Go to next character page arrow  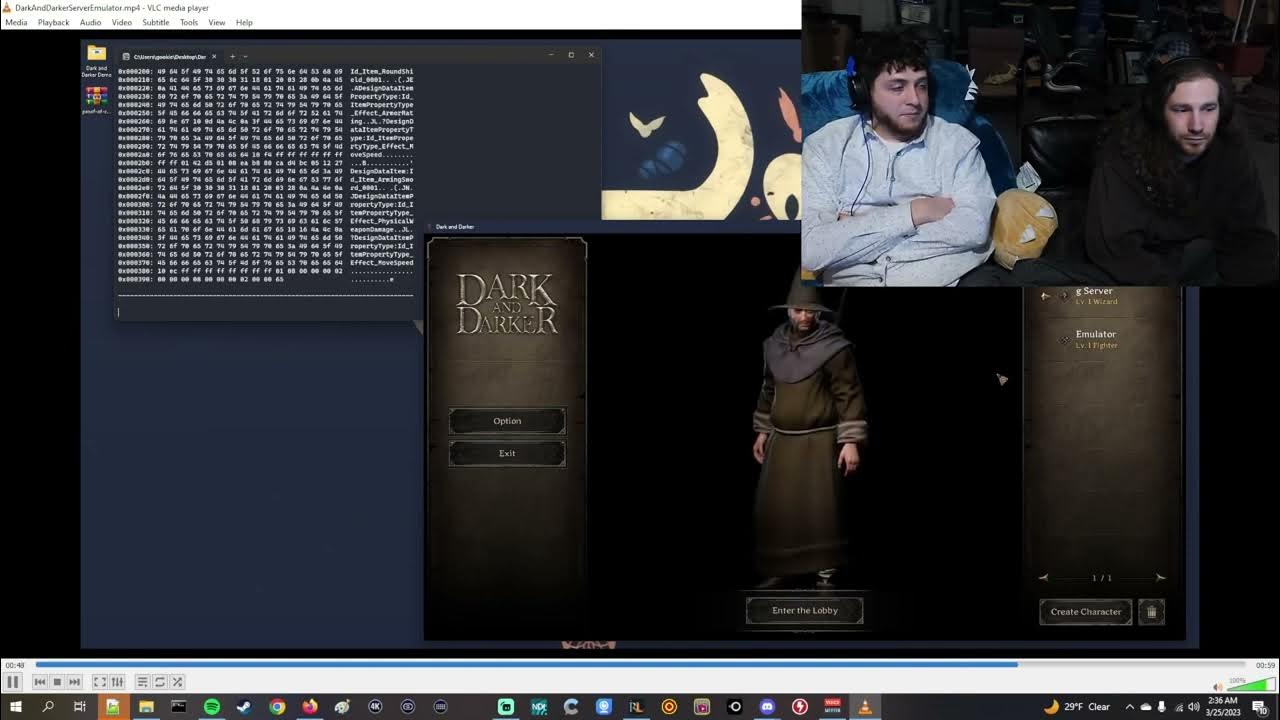[x=1160, y=578]
